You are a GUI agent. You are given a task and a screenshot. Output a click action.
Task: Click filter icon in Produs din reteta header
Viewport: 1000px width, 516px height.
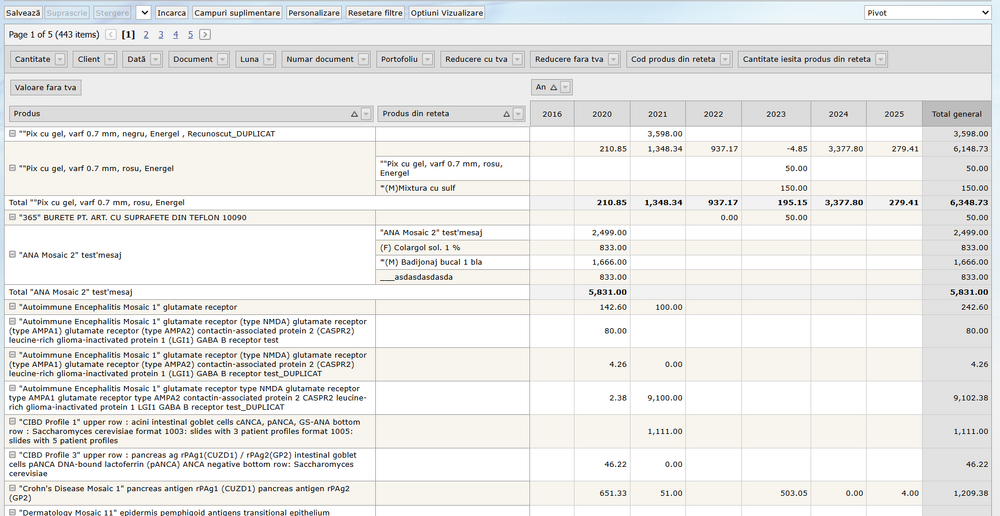click(x=518, y=114)
